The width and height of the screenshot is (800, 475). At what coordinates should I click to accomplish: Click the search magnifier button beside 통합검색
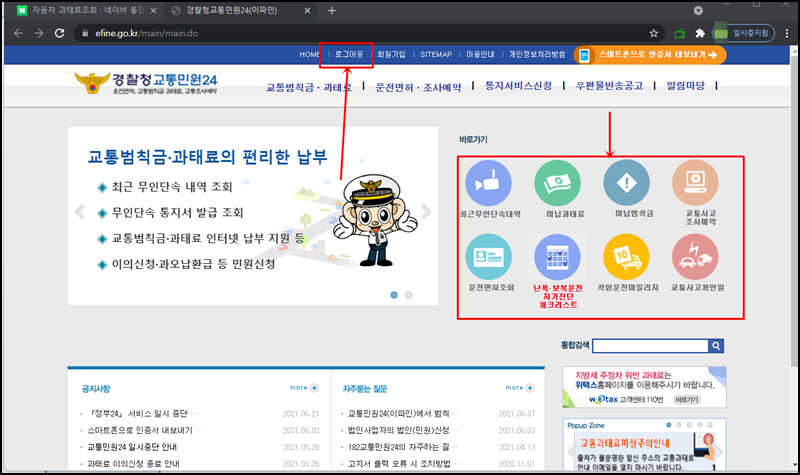716,346
